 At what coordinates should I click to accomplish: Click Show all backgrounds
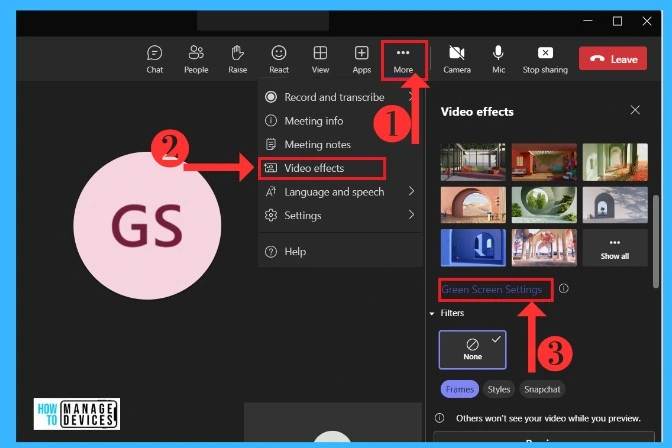click(615, 248)
